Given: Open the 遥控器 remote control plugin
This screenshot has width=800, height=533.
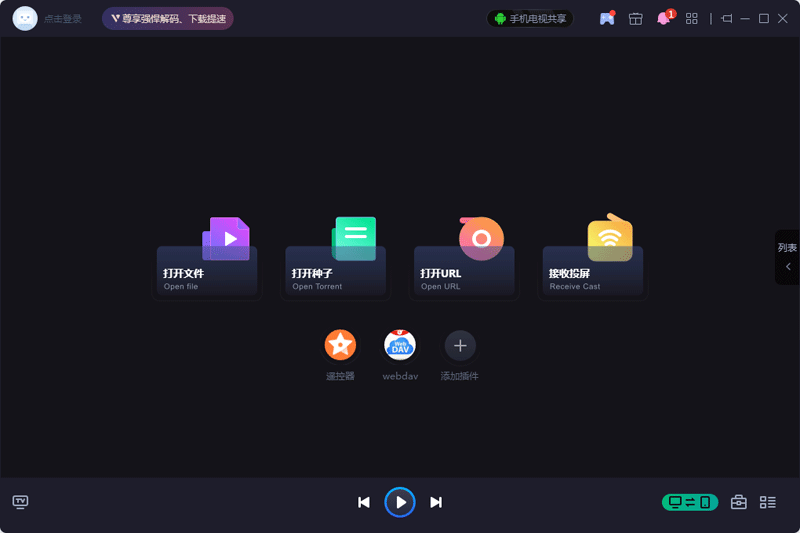Looking at the screenshot, I should [x=340, y=346].
